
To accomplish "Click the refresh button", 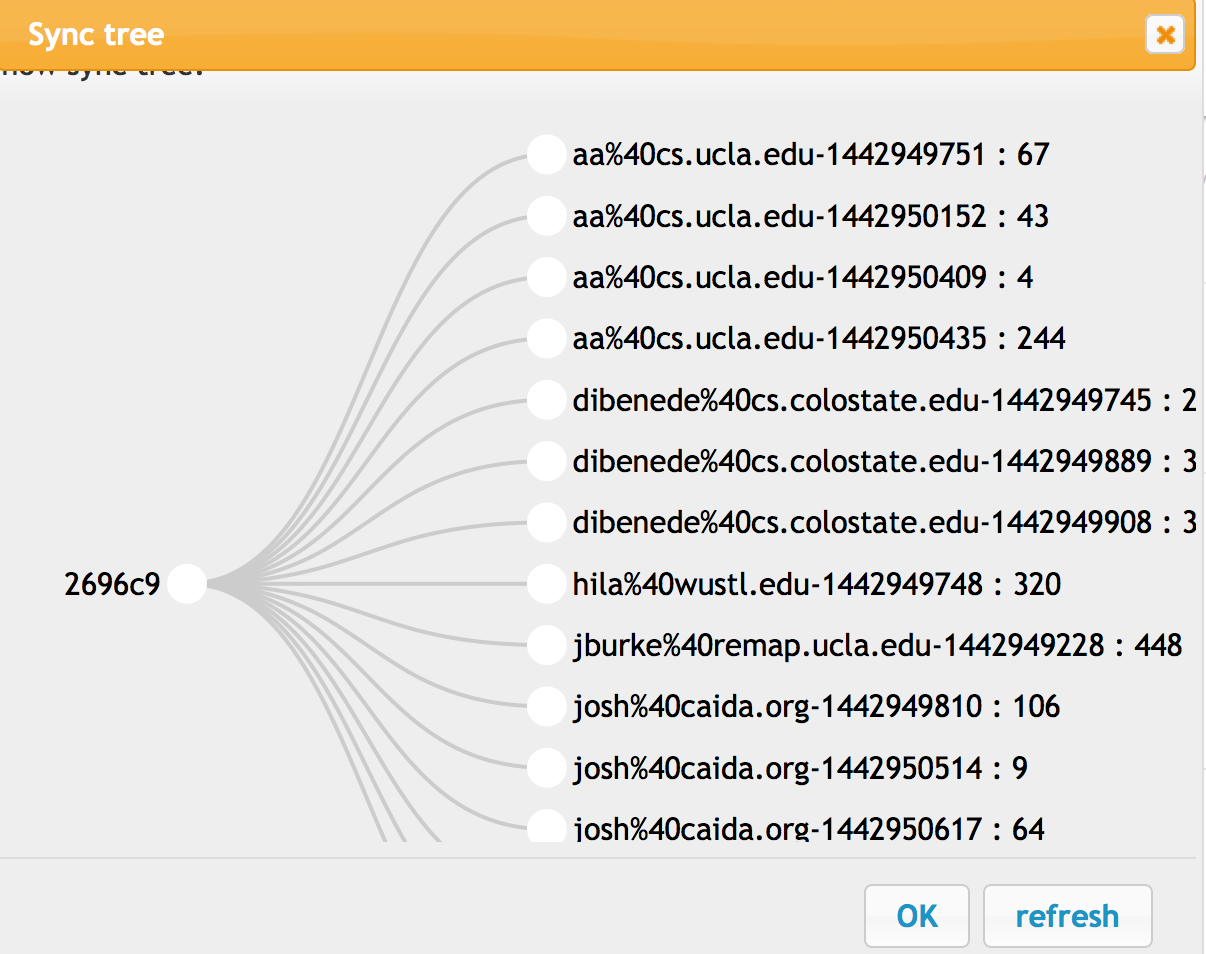I will coord(1067,915).
